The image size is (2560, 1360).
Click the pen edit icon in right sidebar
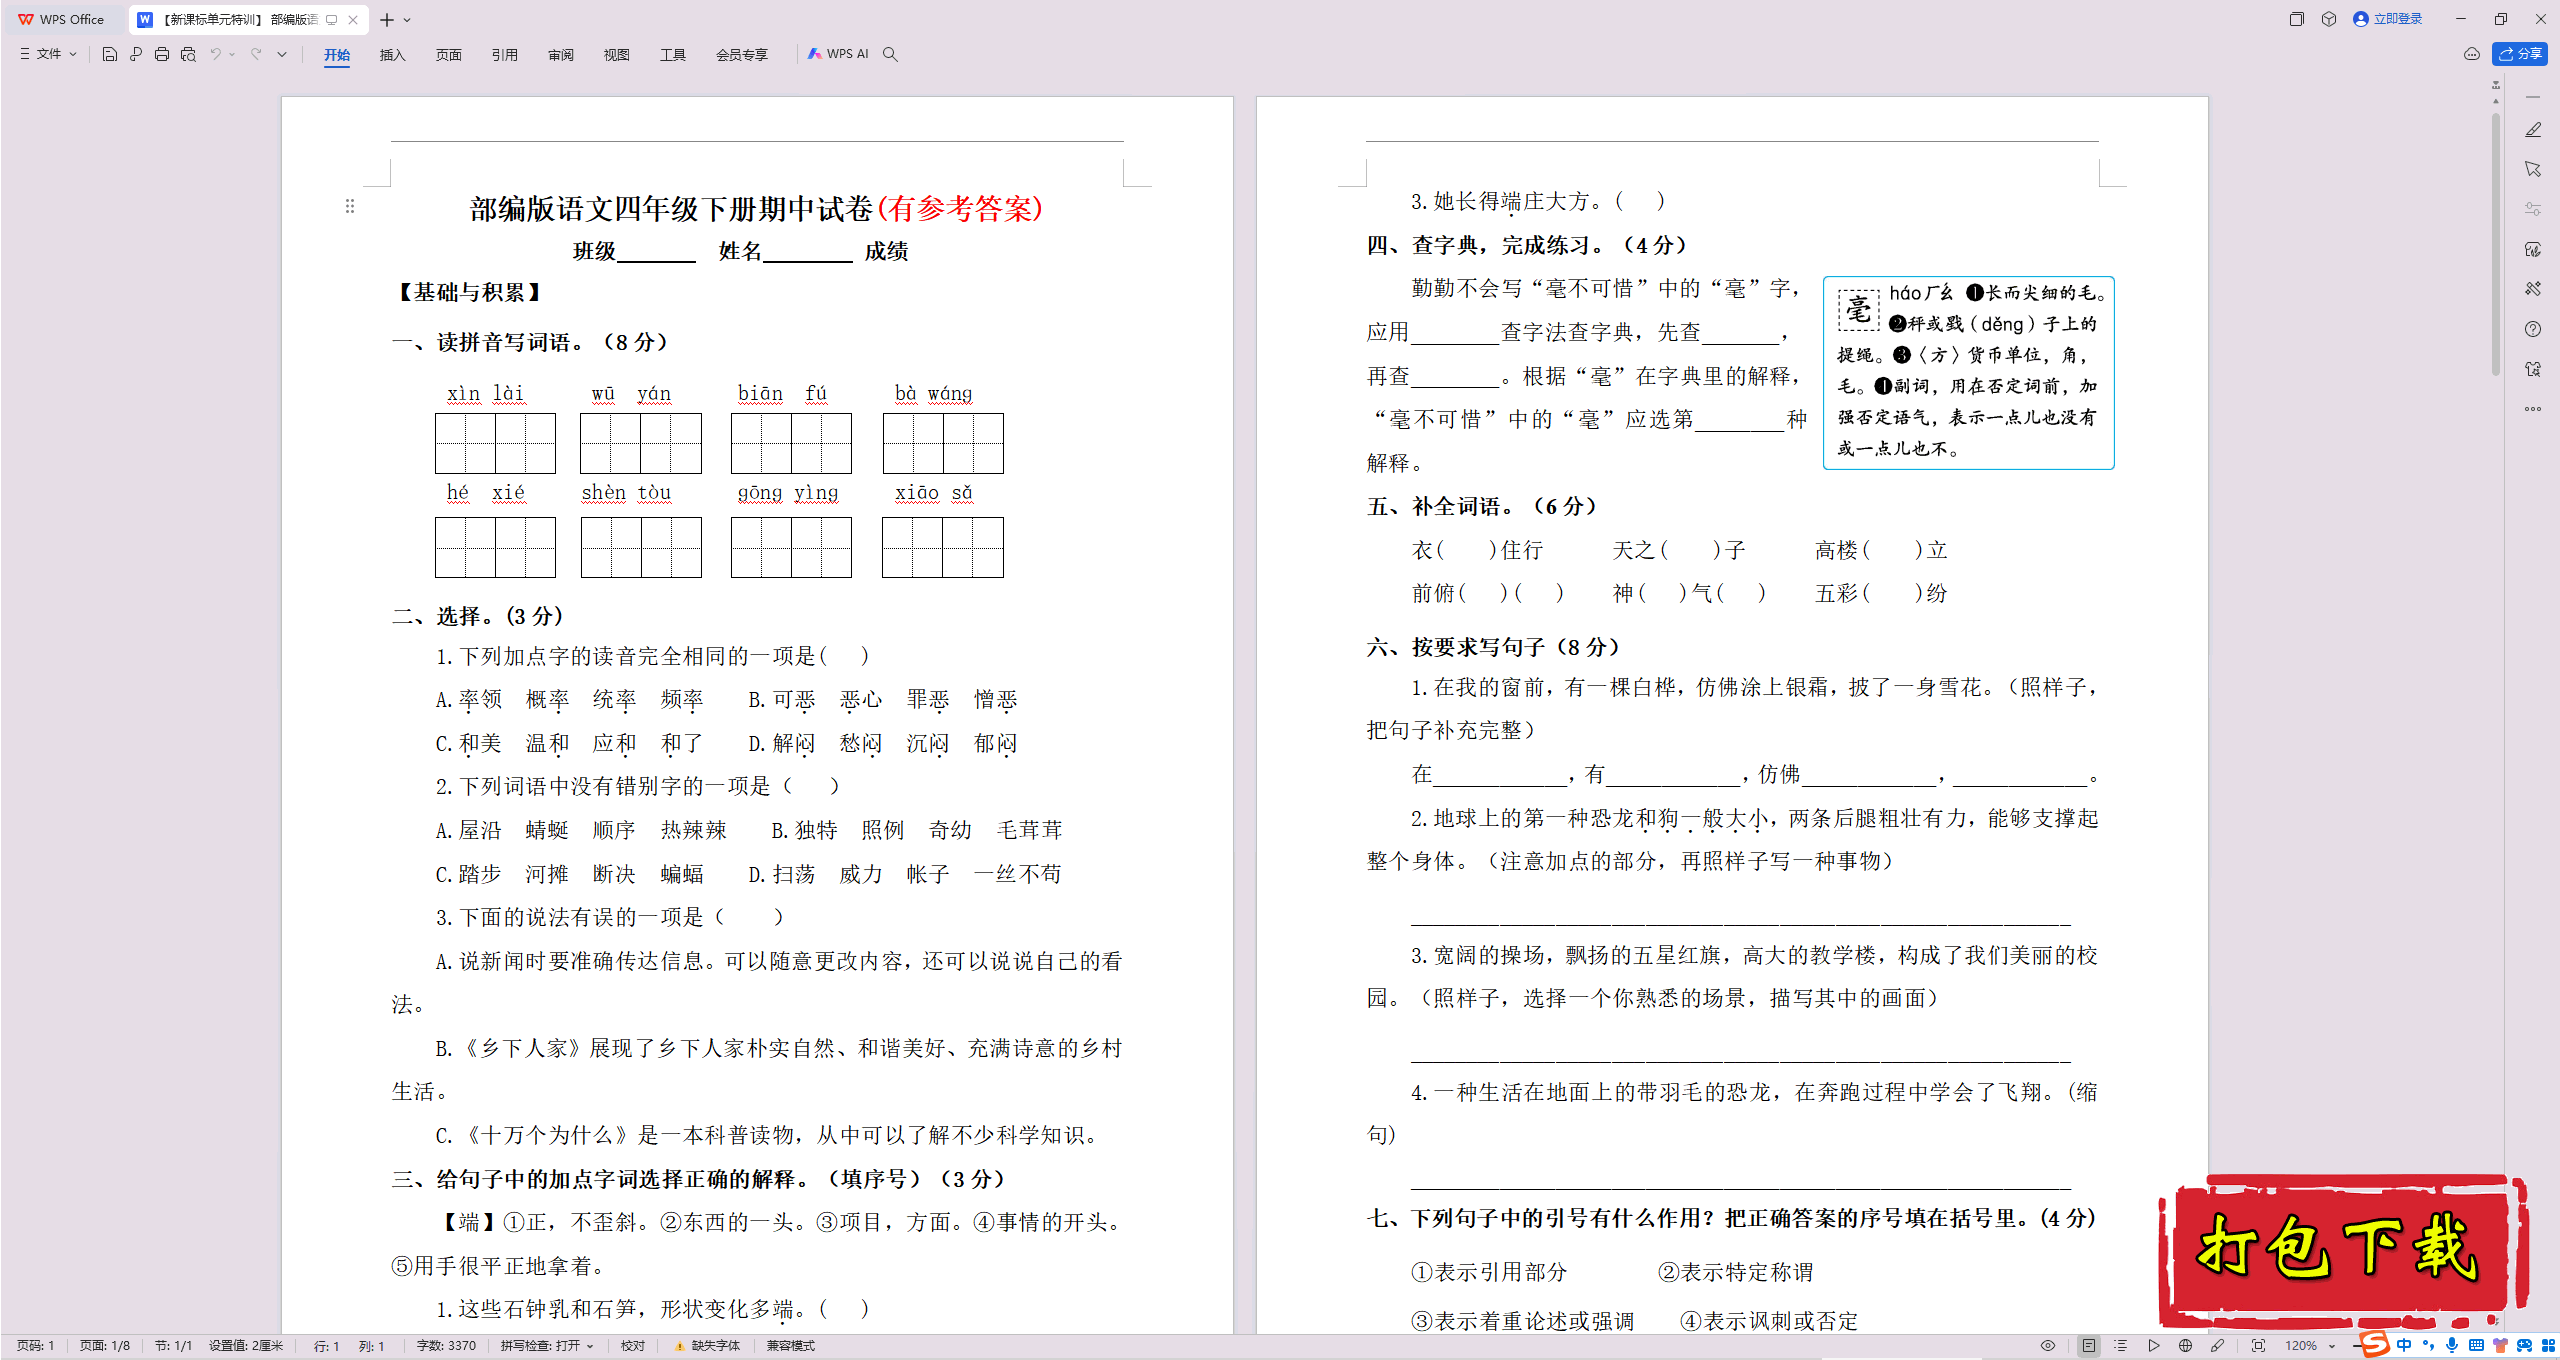pyautogui.click(x=2533, y=130)
